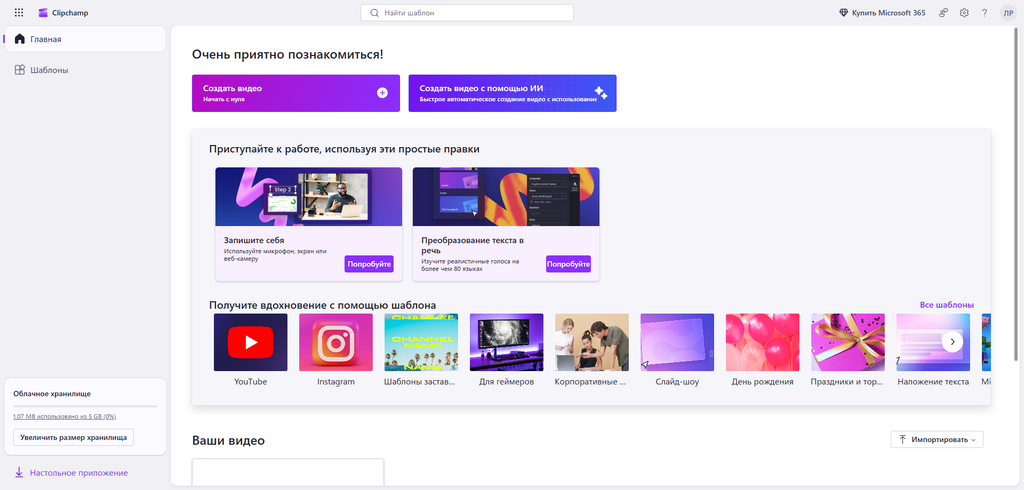
Task: Click plus icon on Создать видео
Action: coord(382,93)
